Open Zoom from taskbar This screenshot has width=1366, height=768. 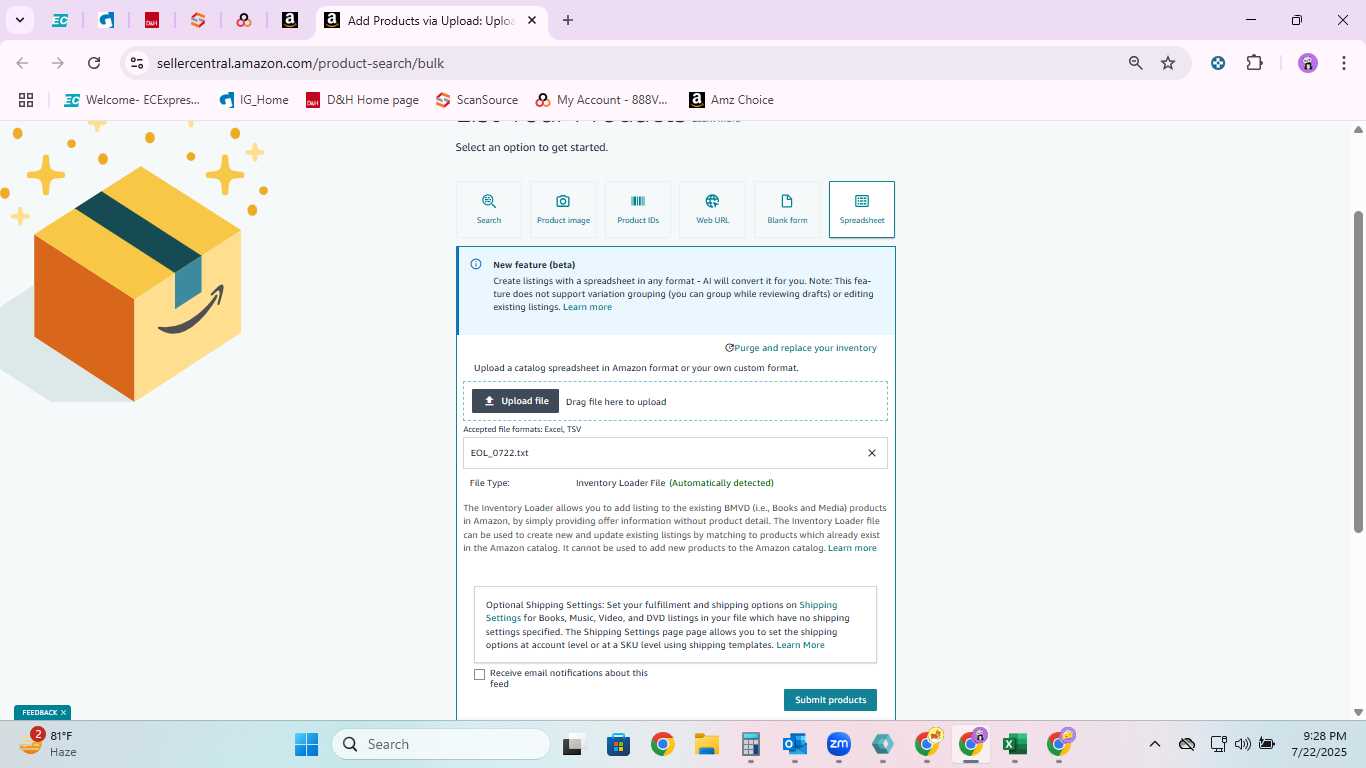click(838, 744)
